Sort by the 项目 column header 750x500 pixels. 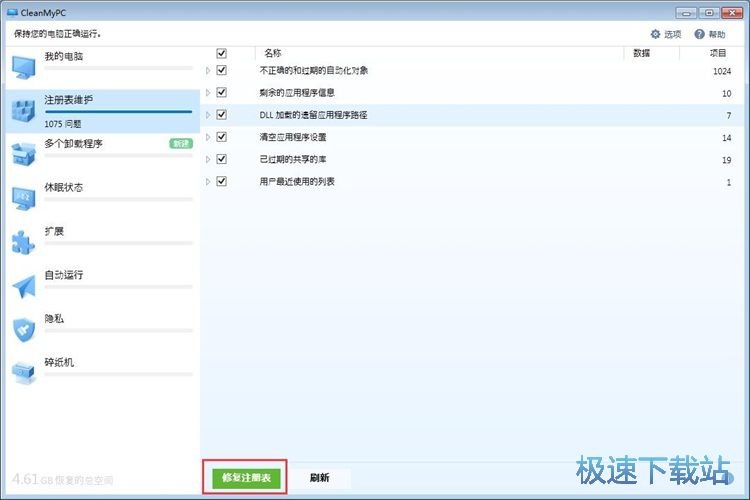tap(718, 53)
